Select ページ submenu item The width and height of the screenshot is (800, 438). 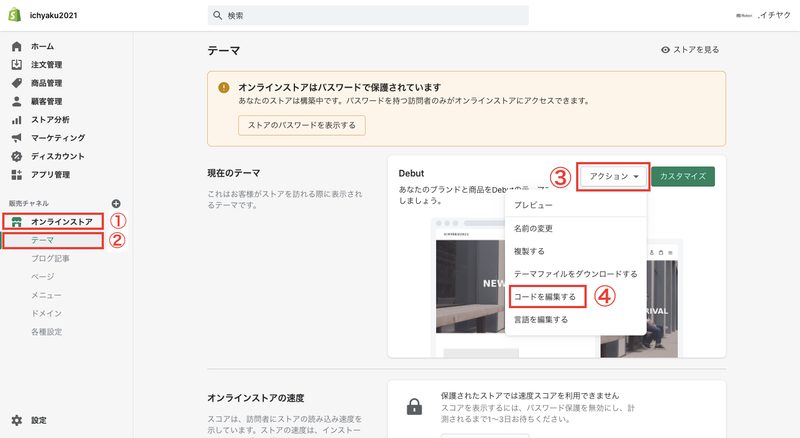[x=42, y=276]
